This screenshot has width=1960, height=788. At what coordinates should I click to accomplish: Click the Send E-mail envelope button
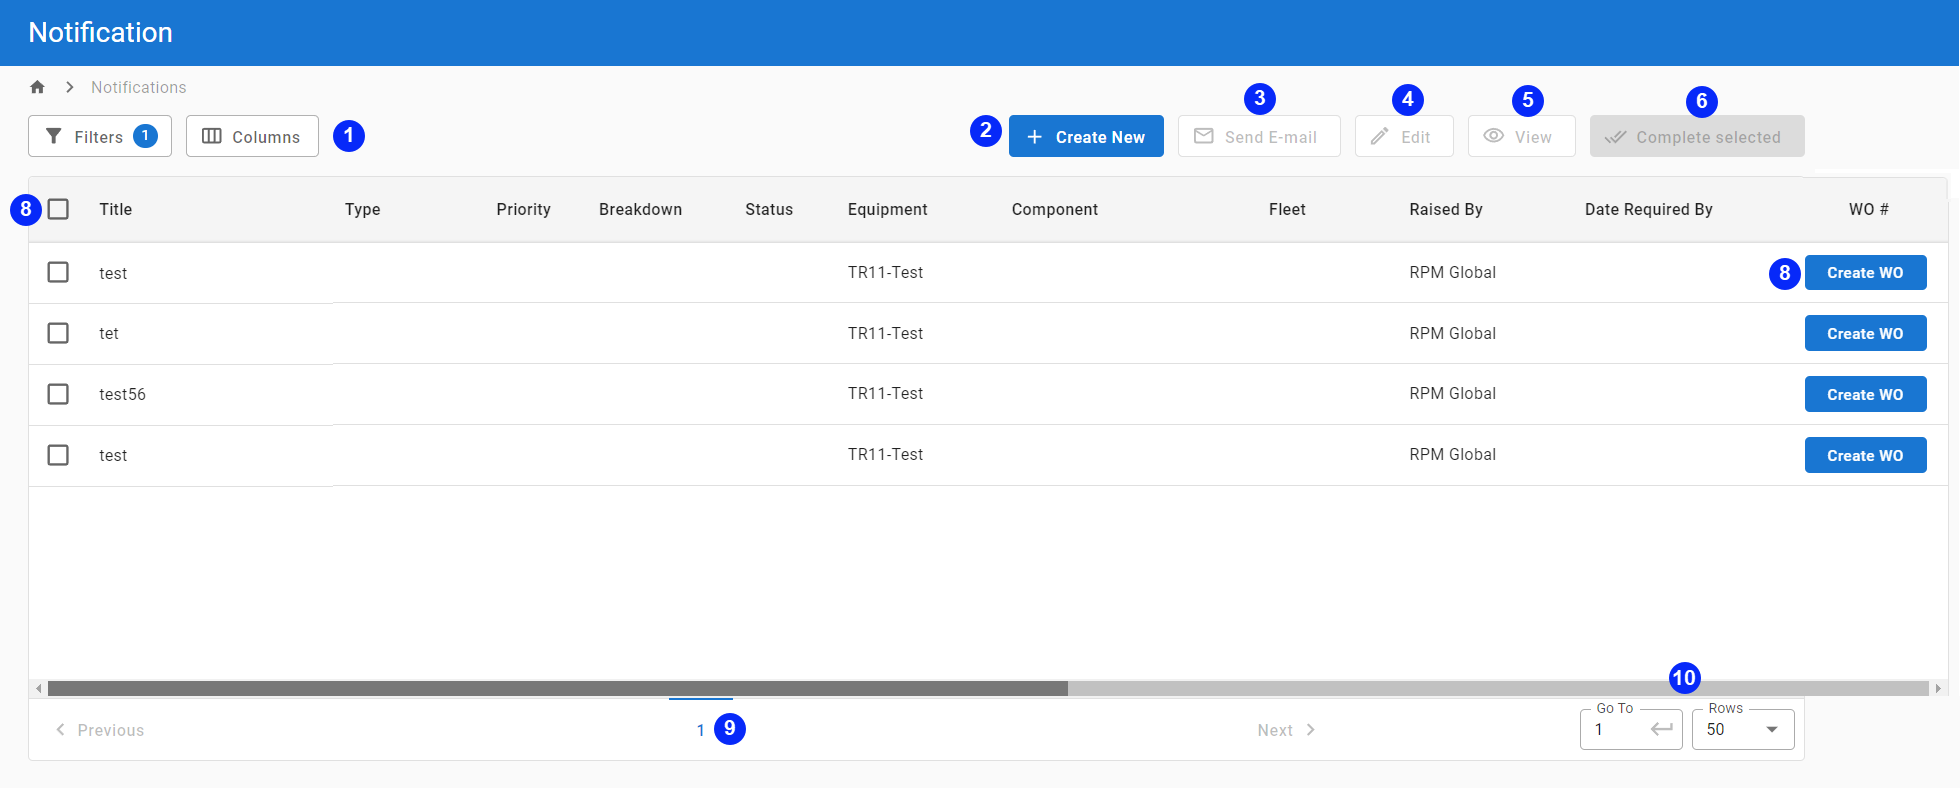pos(1258,136)
